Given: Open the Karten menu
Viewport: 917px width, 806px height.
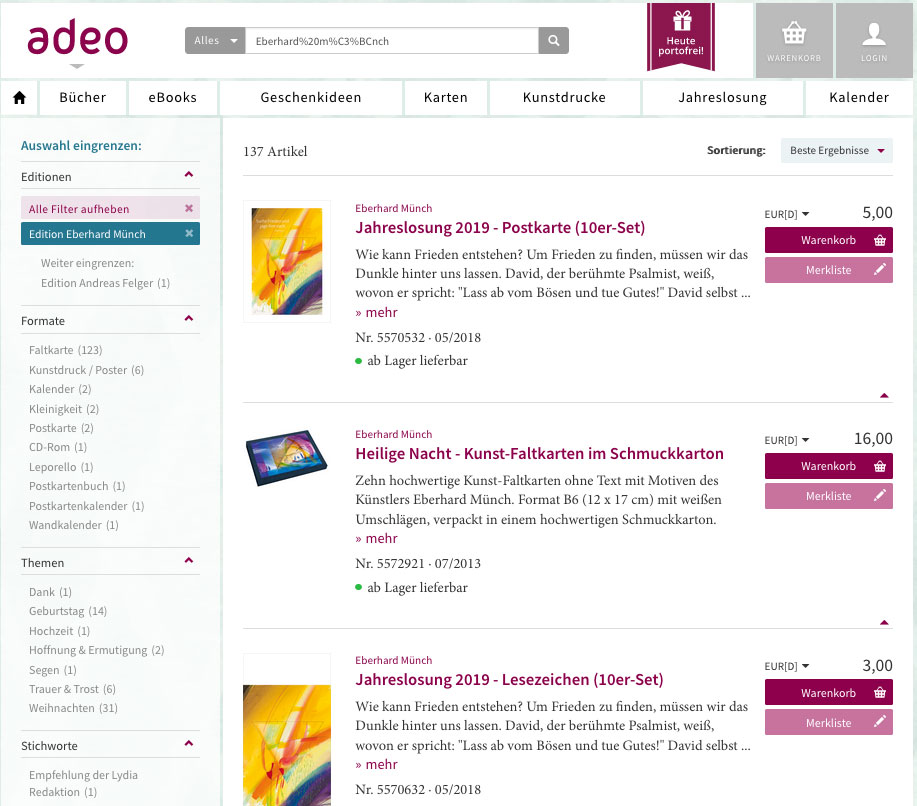Looking at the screenshot, I should tap(446, 98).
